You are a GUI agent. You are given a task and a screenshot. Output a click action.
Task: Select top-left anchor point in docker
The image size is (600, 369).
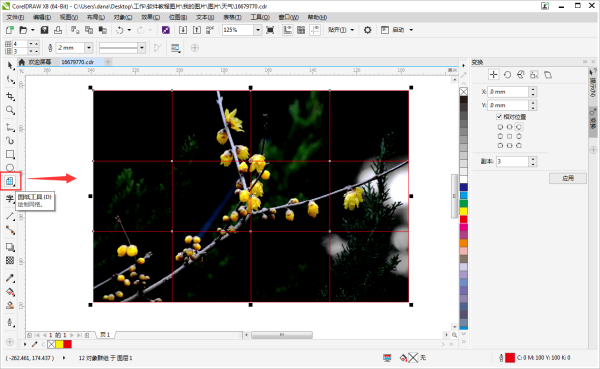[500, 127]
